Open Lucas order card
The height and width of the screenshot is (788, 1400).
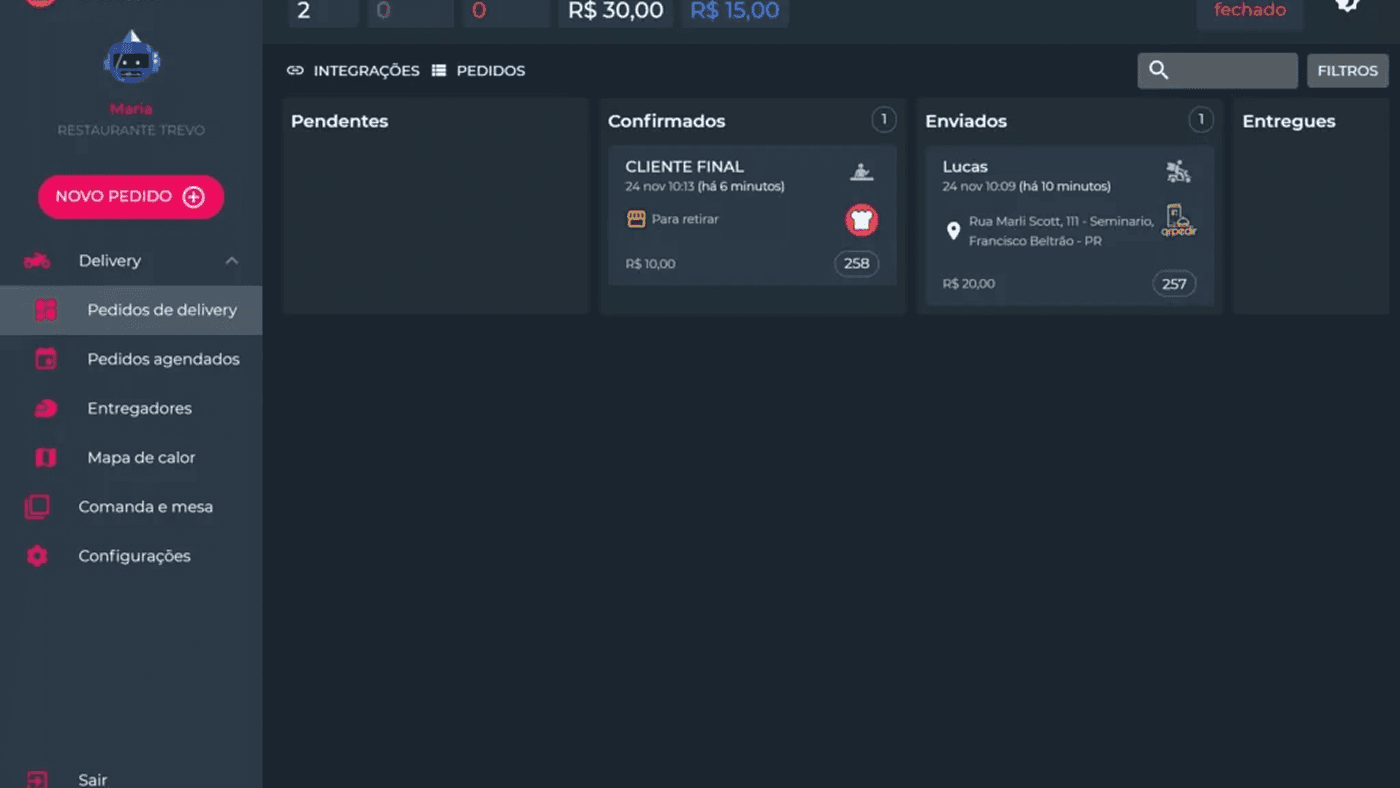click(1069, 226)
